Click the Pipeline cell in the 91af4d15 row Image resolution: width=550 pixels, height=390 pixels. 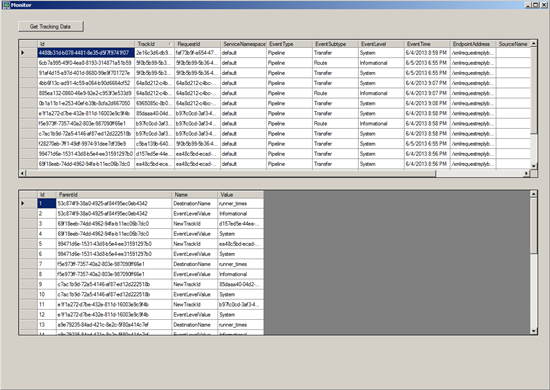pyautogui.click(x=289, y=73)
